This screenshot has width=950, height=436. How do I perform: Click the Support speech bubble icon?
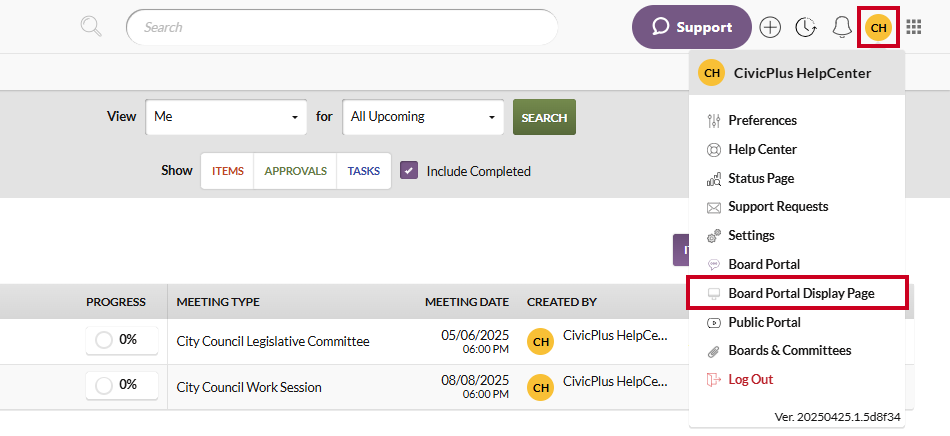[660, 27]
